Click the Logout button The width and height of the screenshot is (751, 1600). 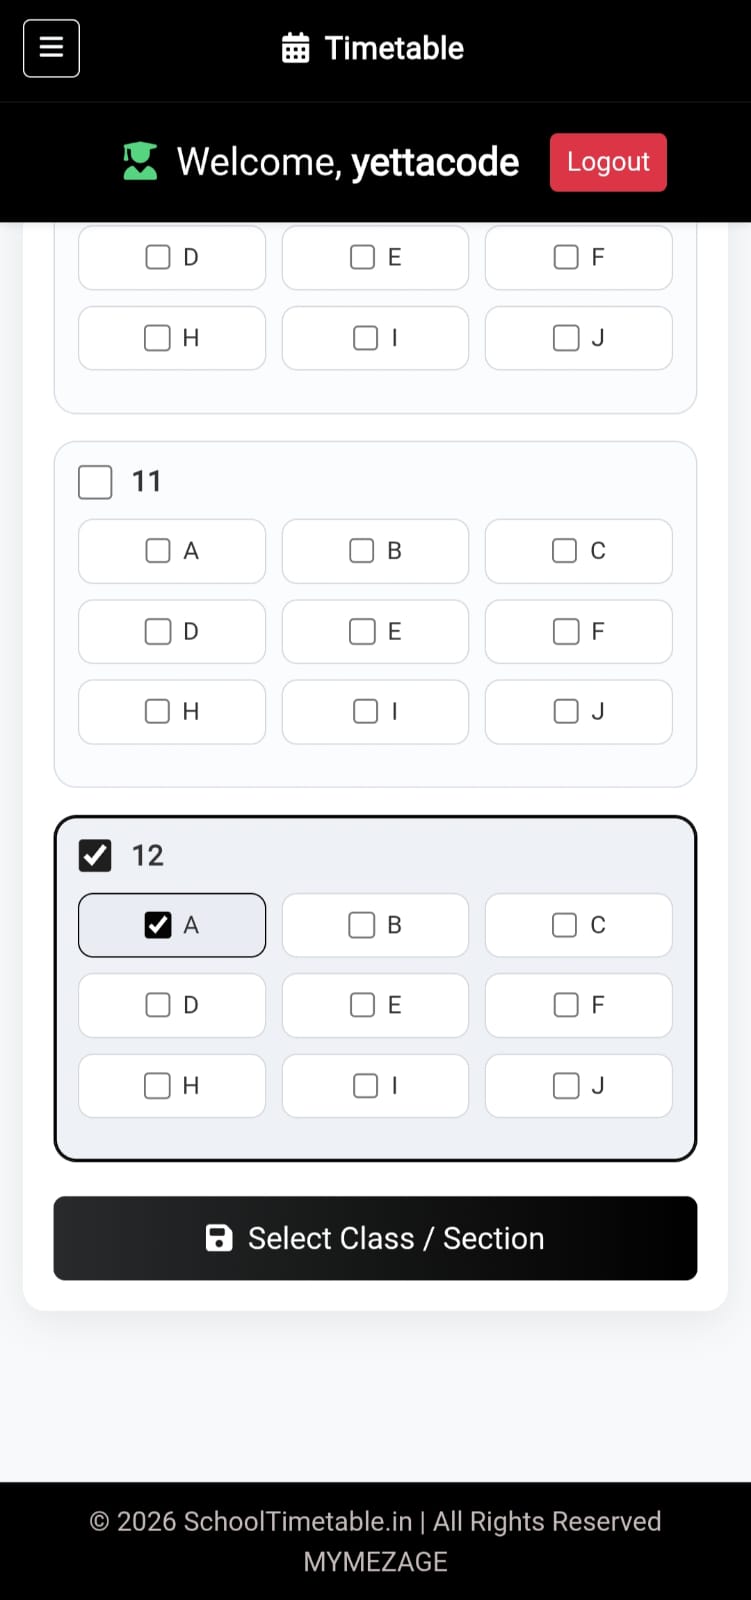click(607, 161)
